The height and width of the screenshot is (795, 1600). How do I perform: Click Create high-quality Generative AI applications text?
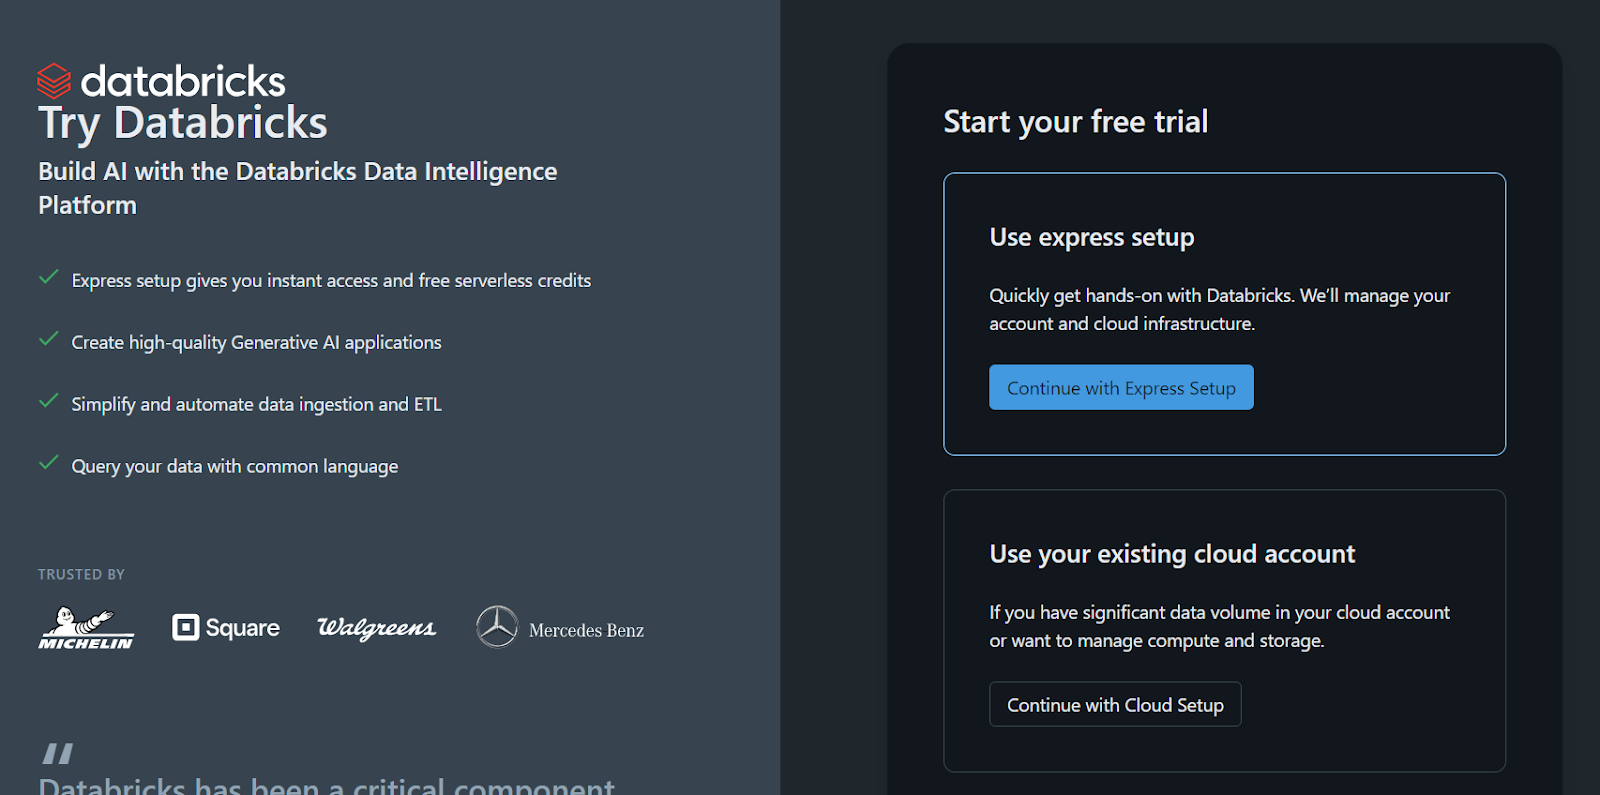[x=256, y=343]
